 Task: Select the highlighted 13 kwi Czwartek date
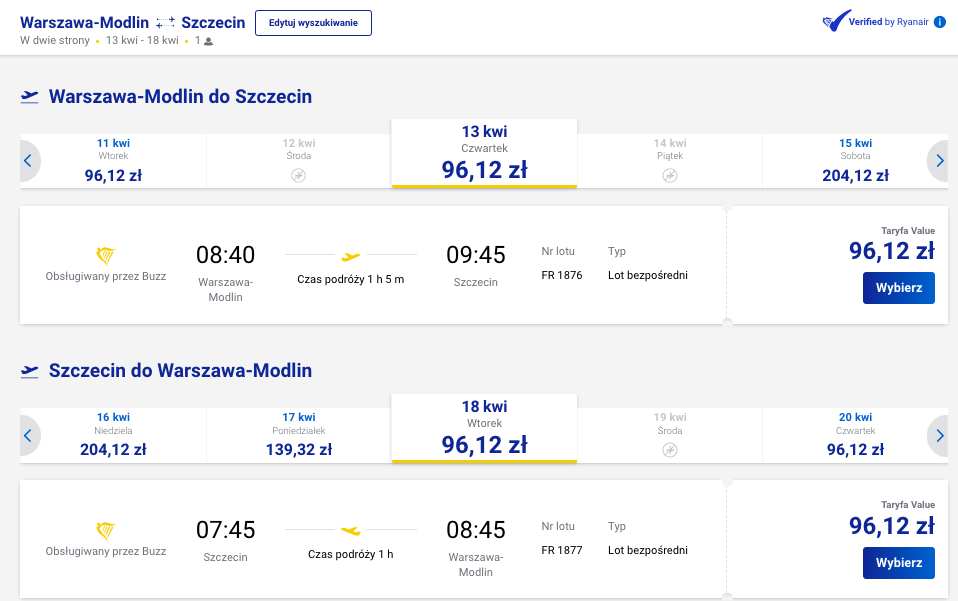coord(484,153)
